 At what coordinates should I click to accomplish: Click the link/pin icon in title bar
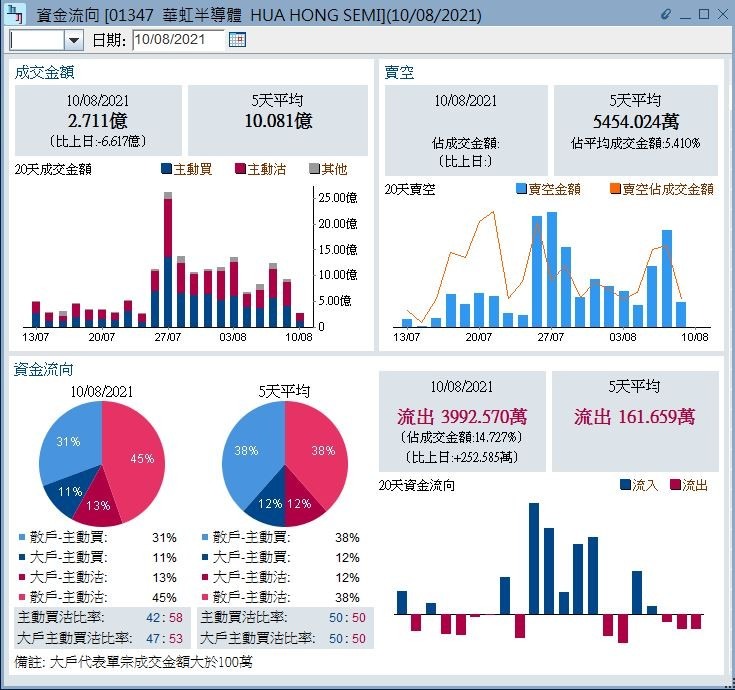coord(667,14)
